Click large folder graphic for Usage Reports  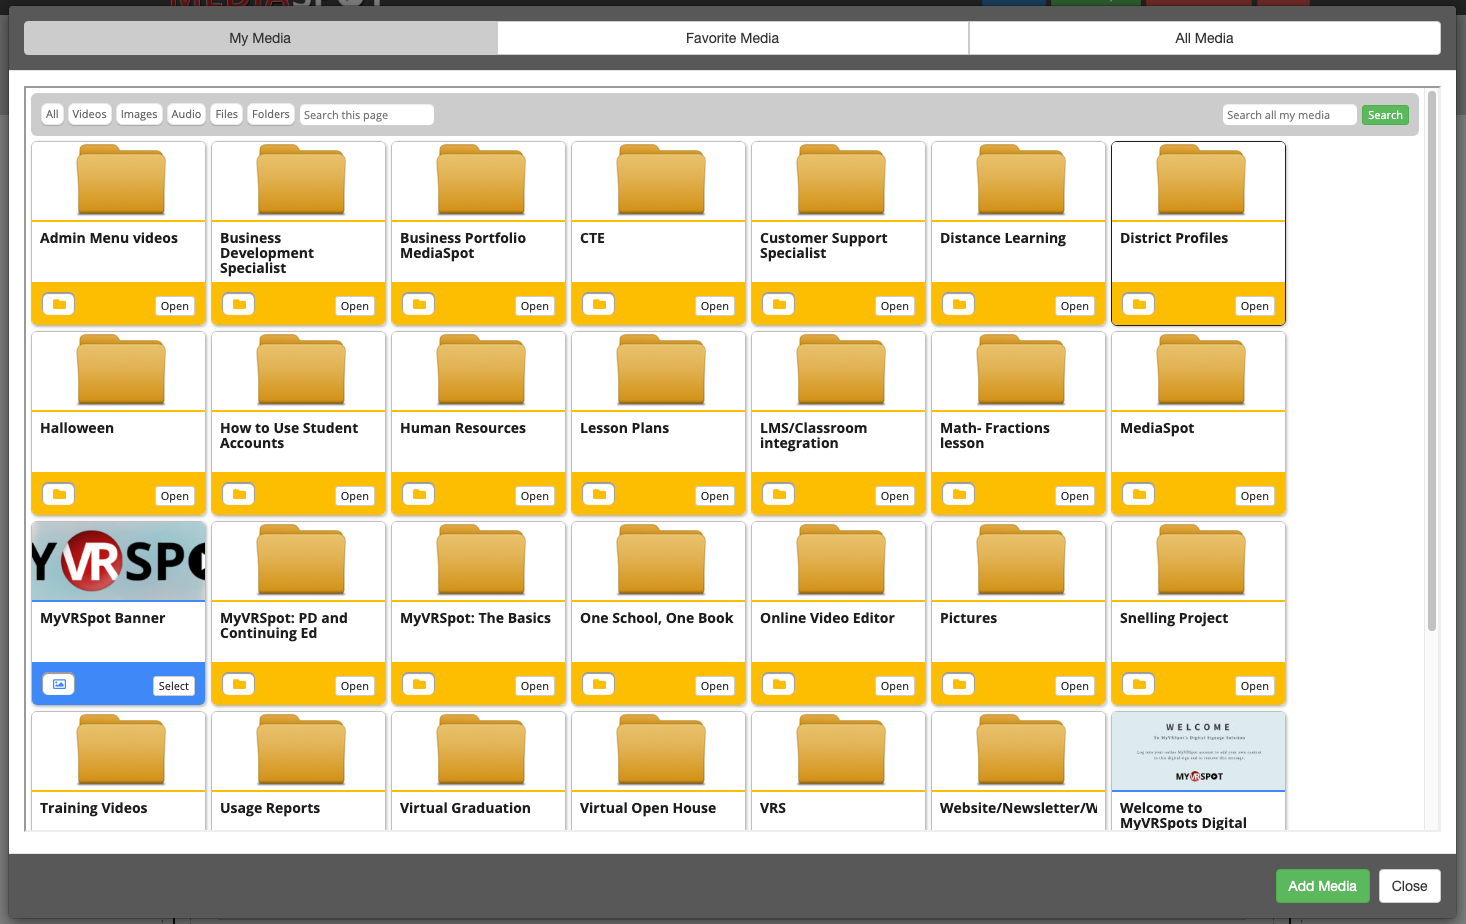(x=301, y=750)
